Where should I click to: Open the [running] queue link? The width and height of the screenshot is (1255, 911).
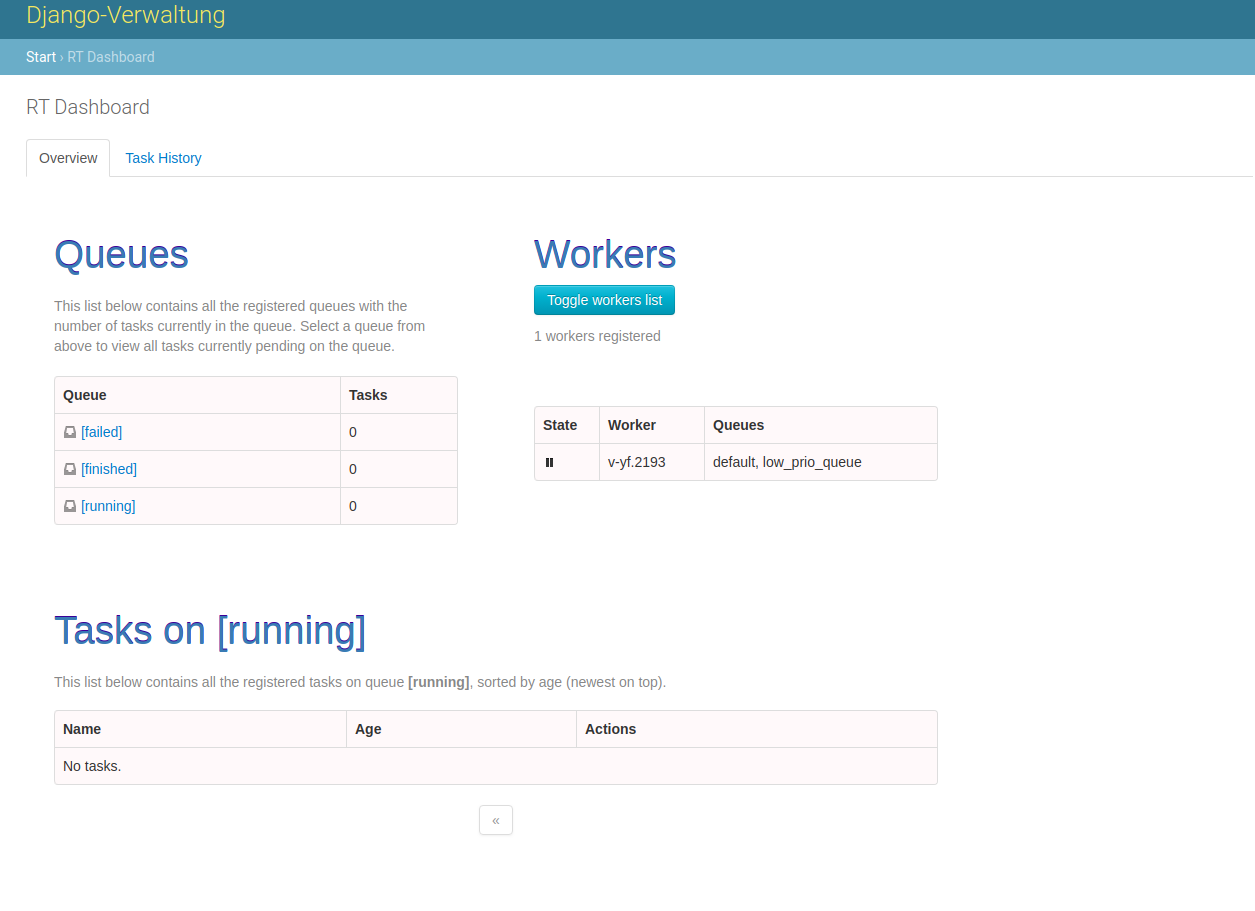click(108, 506)
